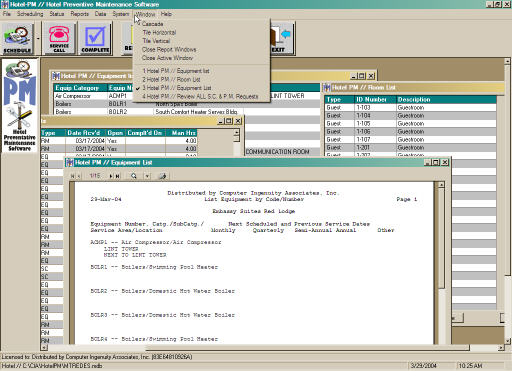Go to first report page button
This screenshot has width=512, height=371.
click(72, 176)
